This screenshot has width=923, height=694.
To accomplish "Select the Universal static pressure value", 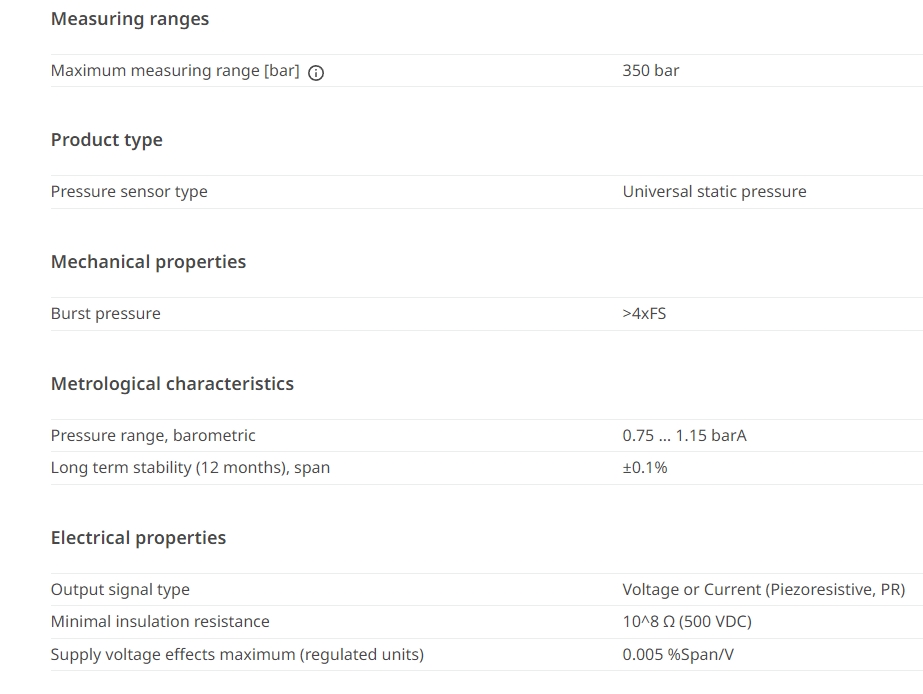I will click(714, 192).
